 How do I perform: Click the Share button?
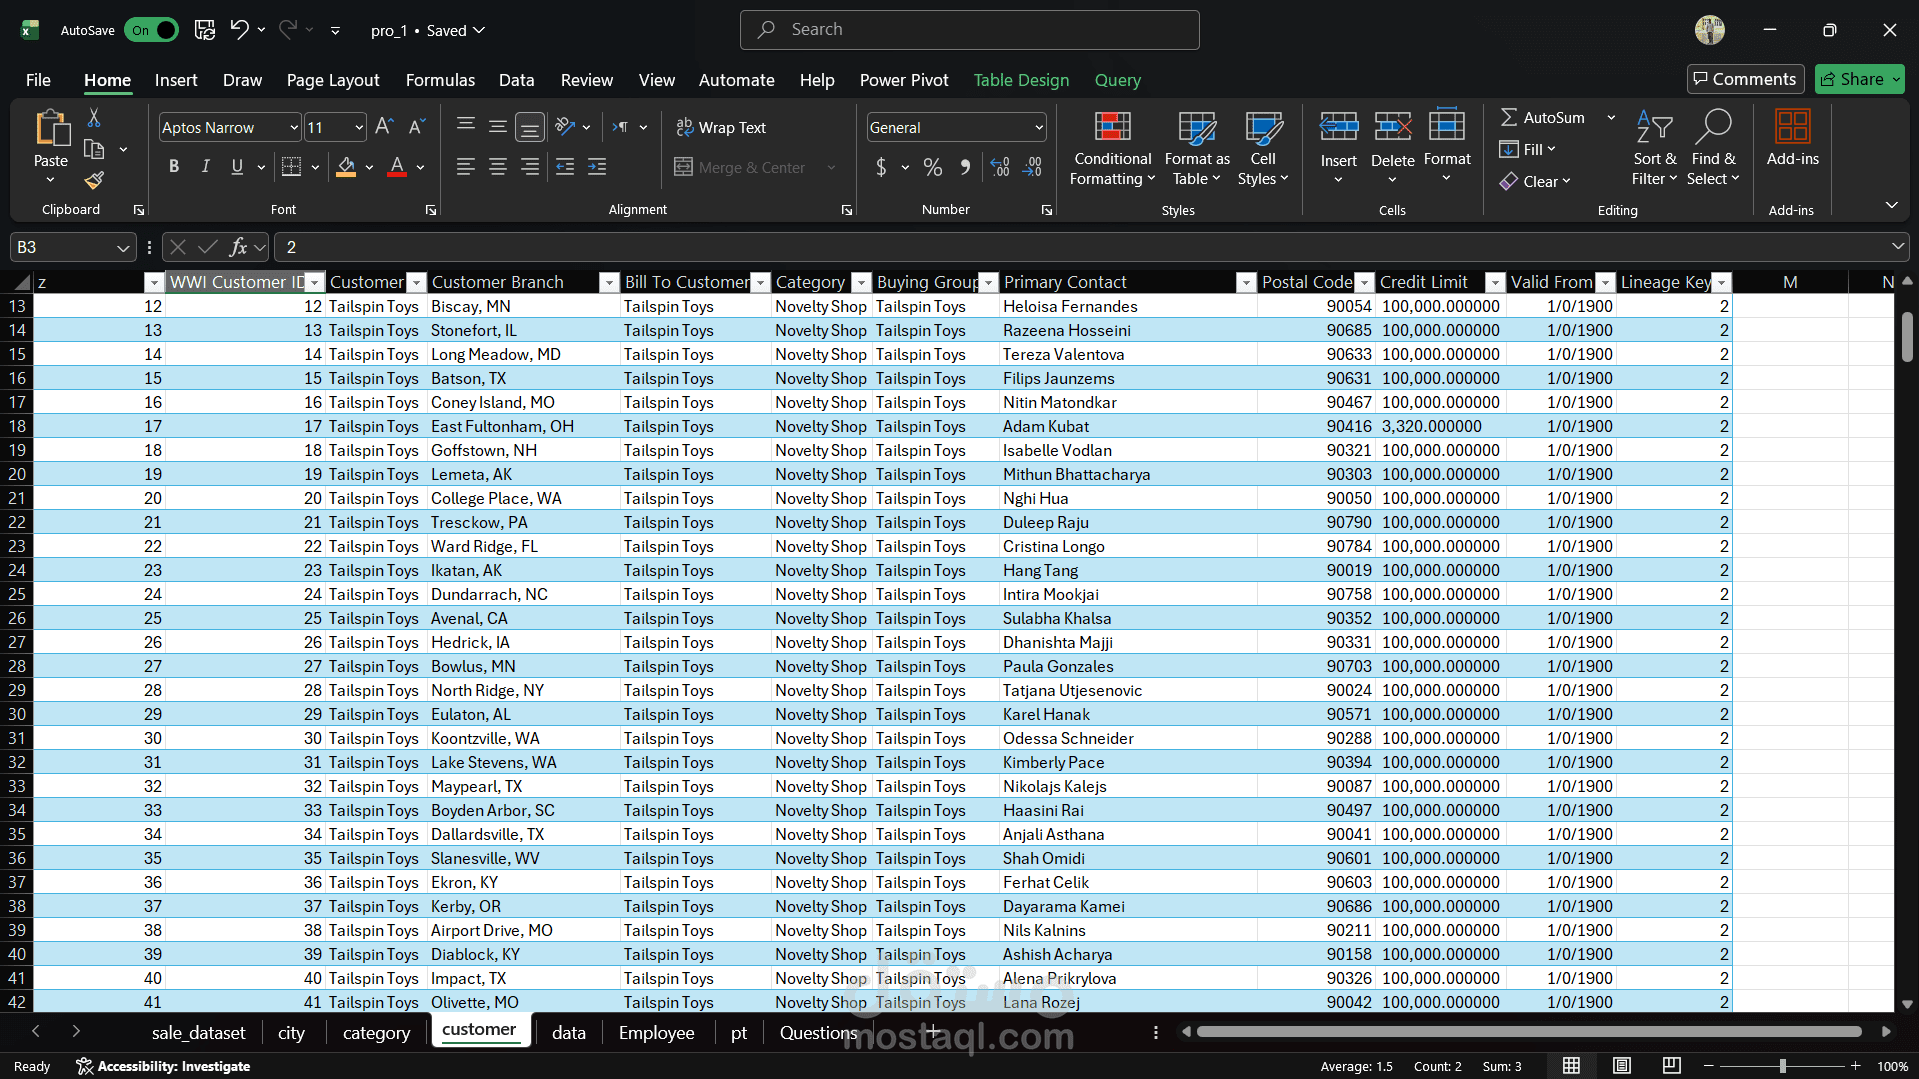click(1859, 79)
